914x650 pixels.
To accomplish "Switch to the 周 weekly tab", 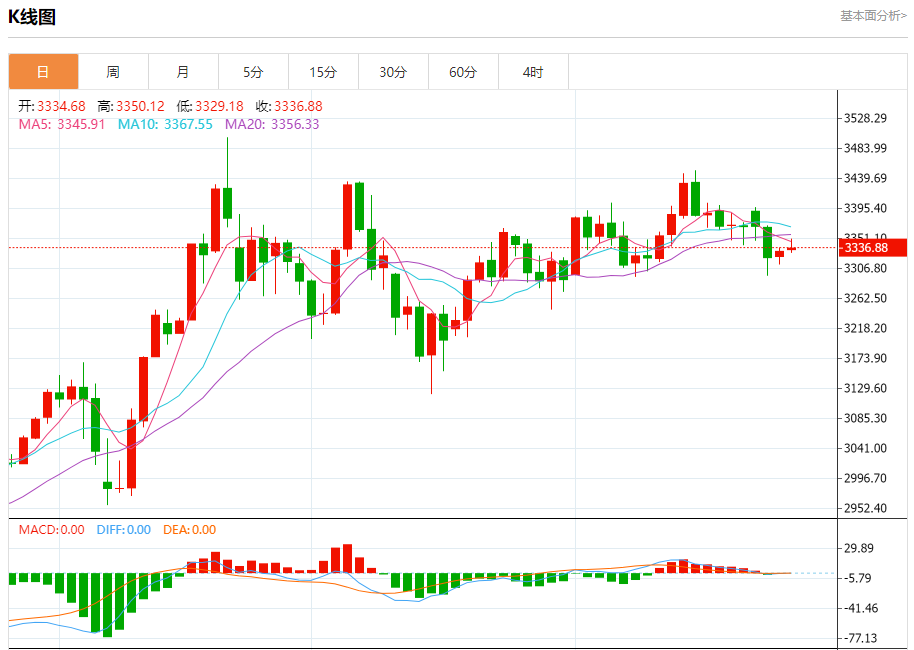I will [113, 72].
